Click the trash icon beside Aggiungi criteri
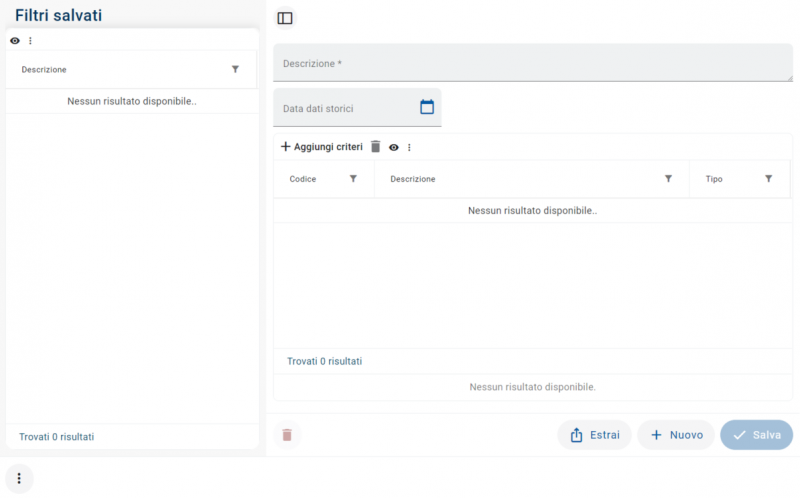 point(376,147)
